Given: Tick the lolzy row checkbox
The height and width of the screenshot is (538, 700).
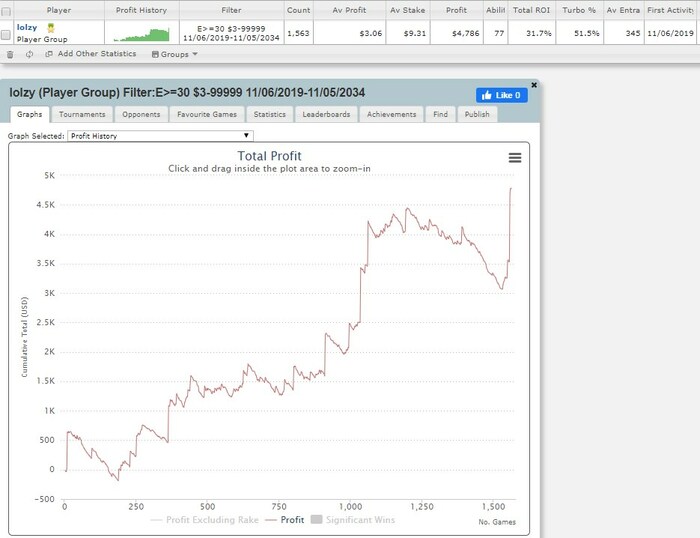Looking at the screenshot, I should tap(6, 34).
